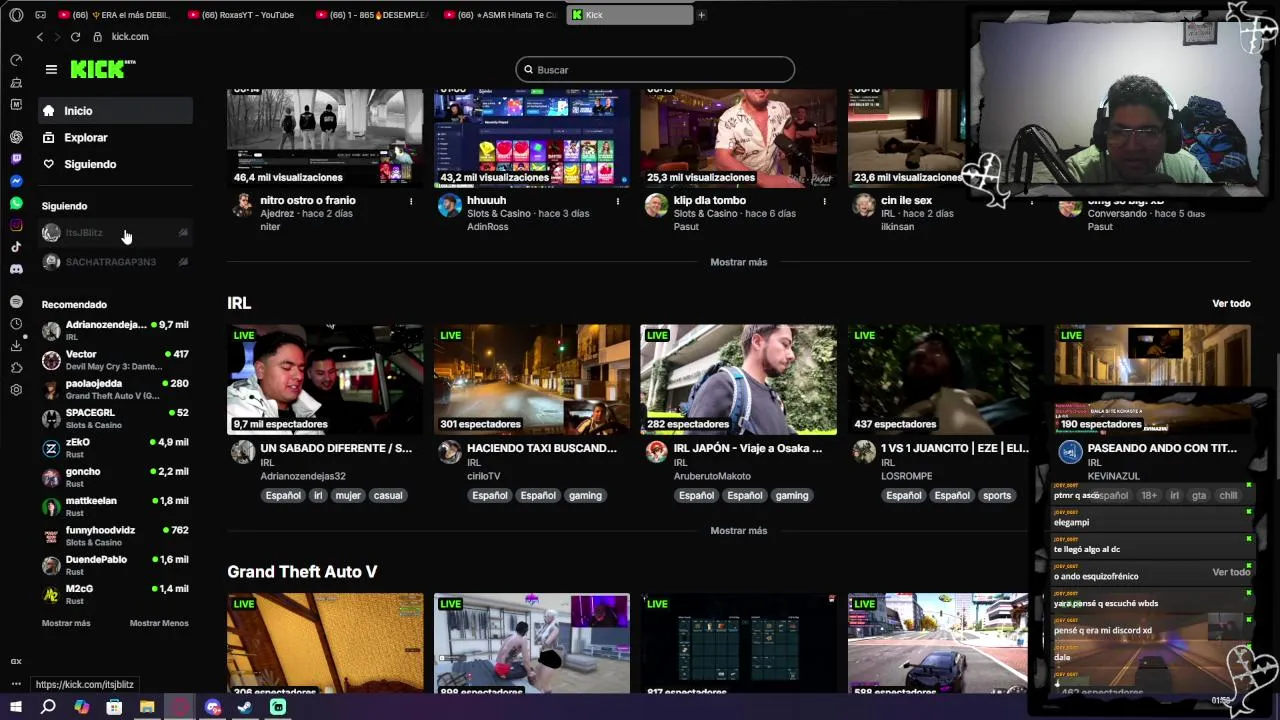
Task: Open Explorar in Kick sidebar
Action: 116,138
